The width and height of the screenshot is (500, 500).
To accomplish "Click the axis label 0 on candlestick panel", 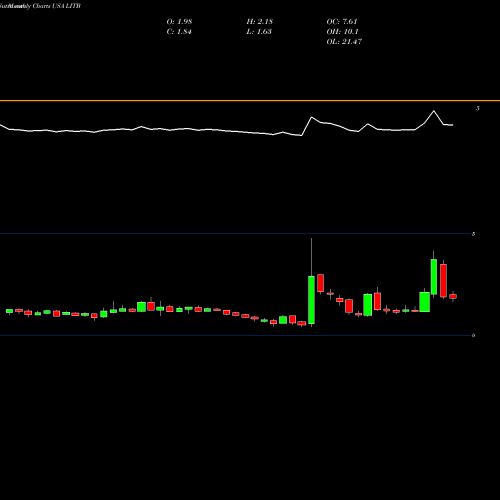I will coord(473,336).
